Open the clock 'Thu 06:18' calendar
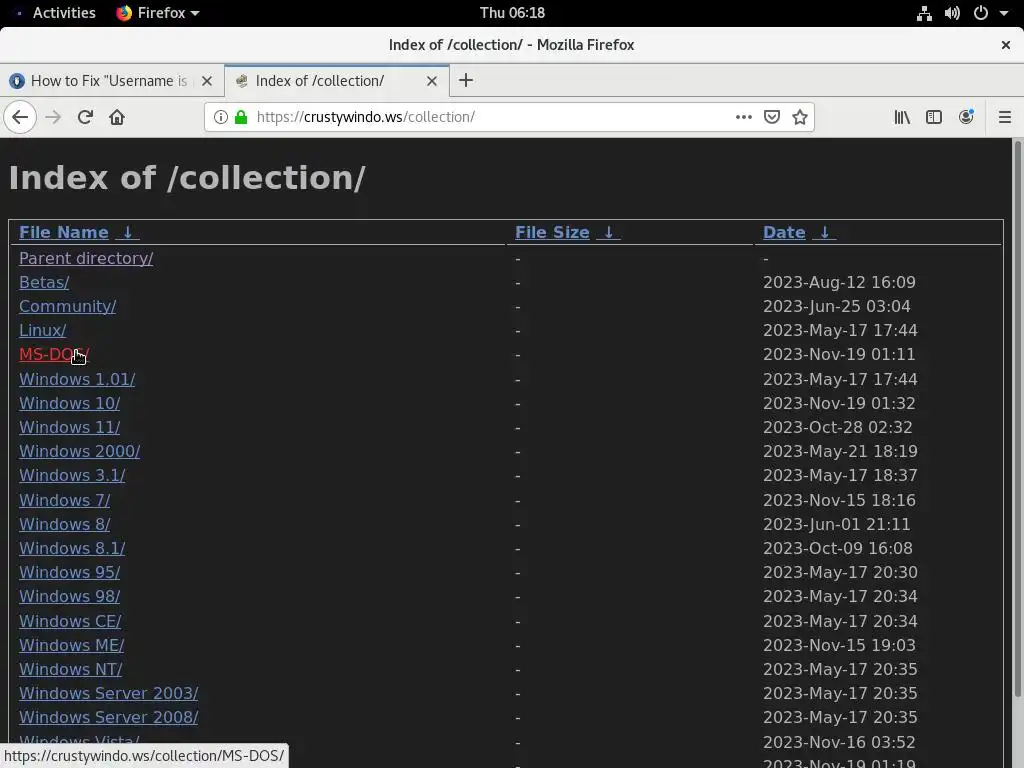The image size is (1024, 768). pos(512,12)
